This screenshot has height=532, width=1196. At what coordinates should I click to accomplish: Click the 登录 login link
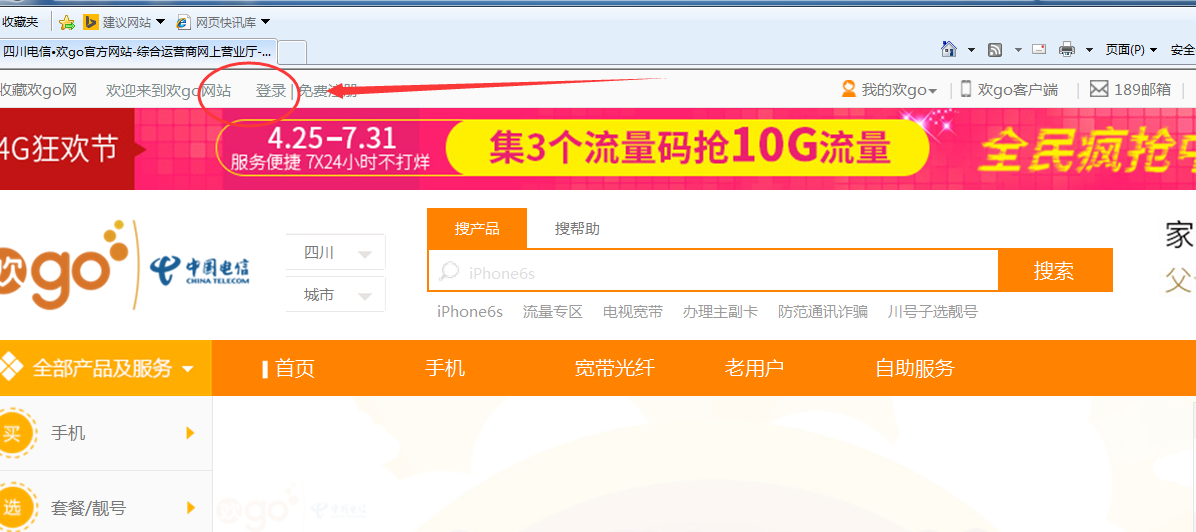pos(271,91)
